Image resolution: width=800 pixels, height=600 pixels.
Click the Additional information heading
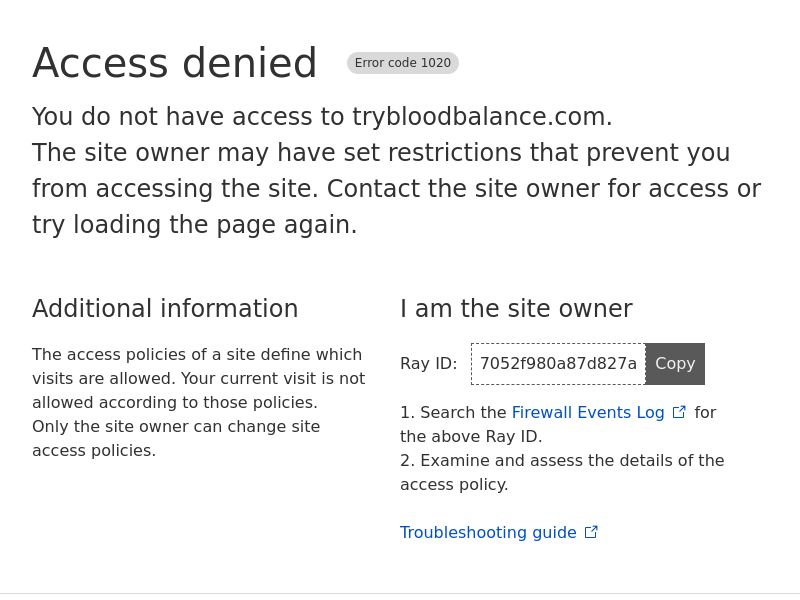coord(165,309)
